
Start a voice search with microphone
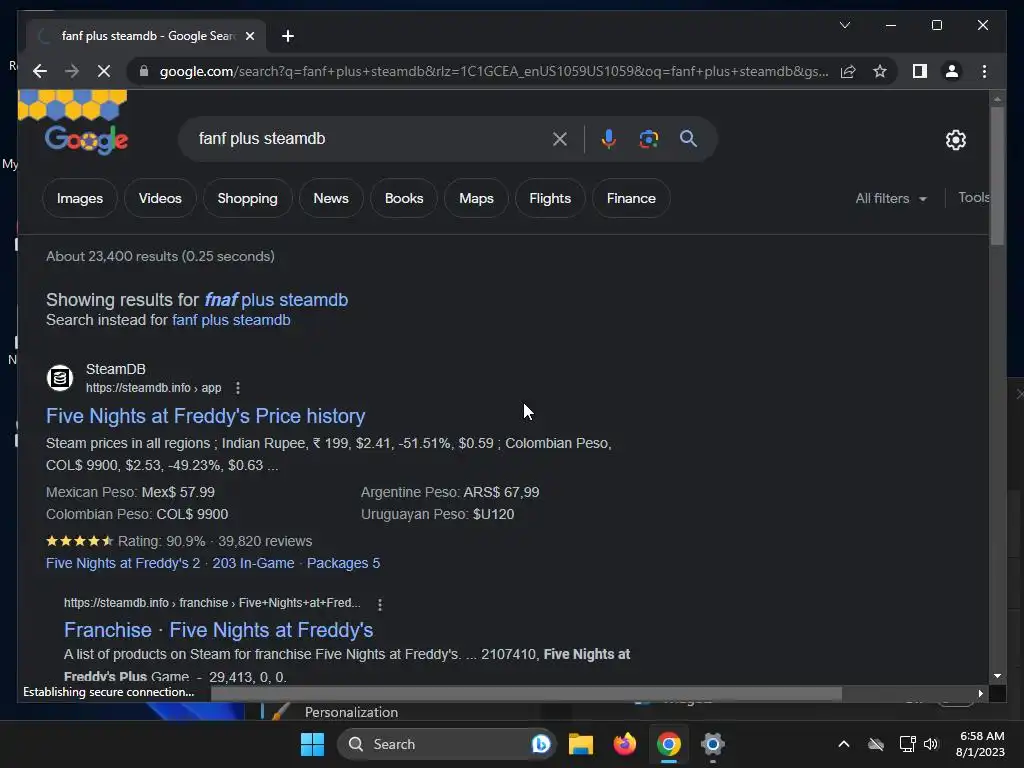[x=608, y=138]
